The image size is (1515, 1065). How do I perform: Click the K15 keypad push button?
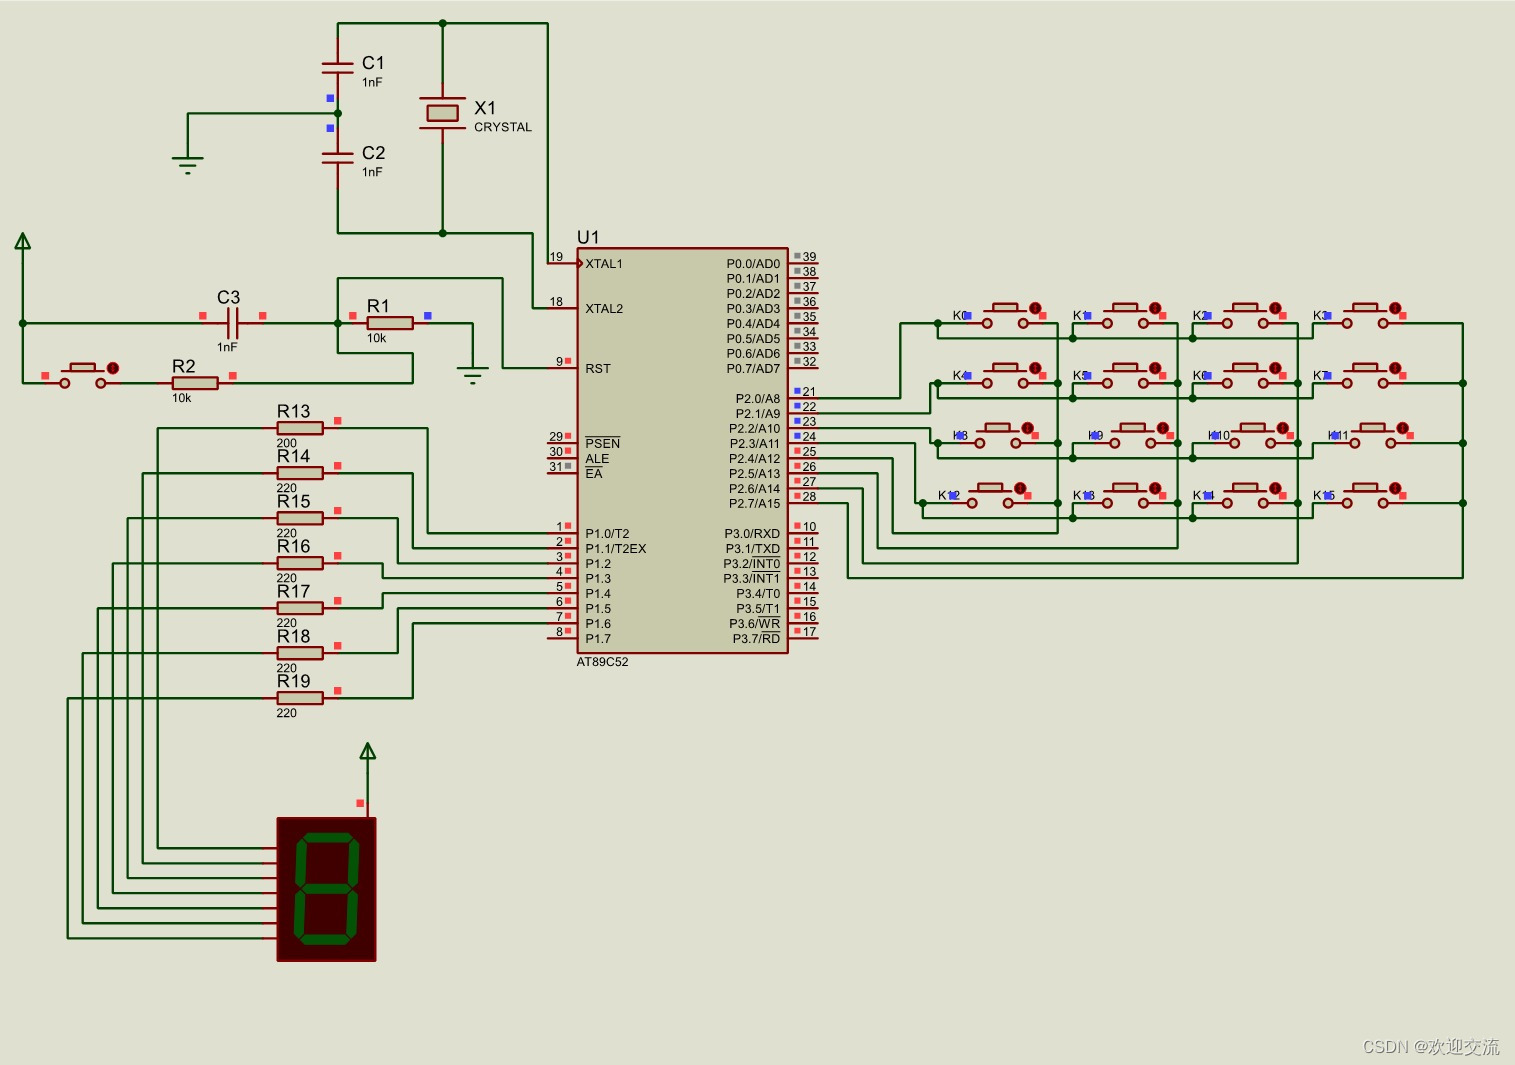[1365, 496]
